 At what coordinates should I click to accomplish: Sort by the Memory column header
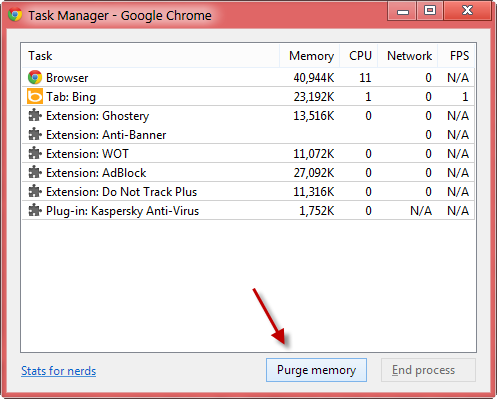coord(310,56)
